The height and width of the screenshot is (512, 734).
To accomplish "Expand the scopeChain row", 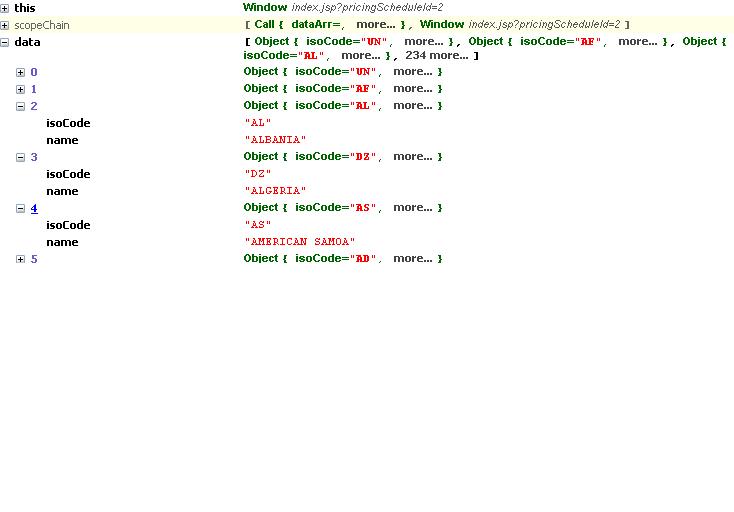I will coord(5,25).
